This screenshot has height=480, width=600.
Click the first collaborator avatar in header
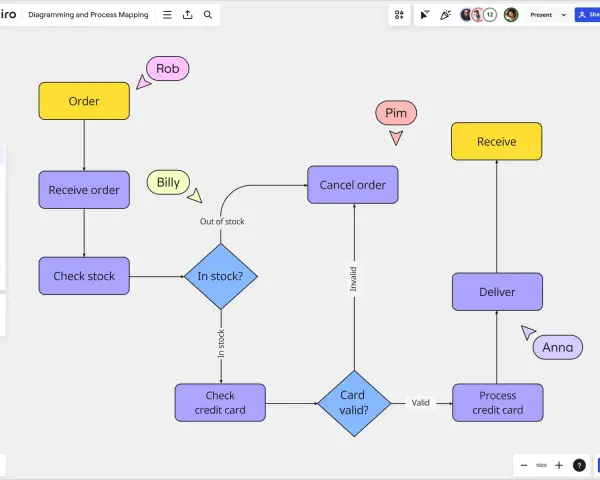click(x=466, y=15)
